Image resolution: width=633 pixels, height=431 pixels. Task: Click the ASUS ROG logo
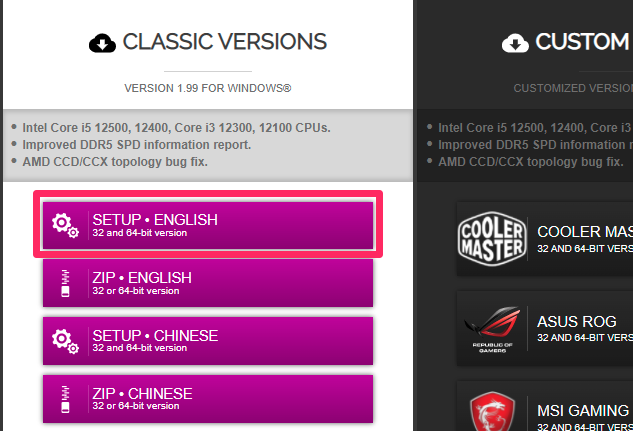tap(492, 329)
